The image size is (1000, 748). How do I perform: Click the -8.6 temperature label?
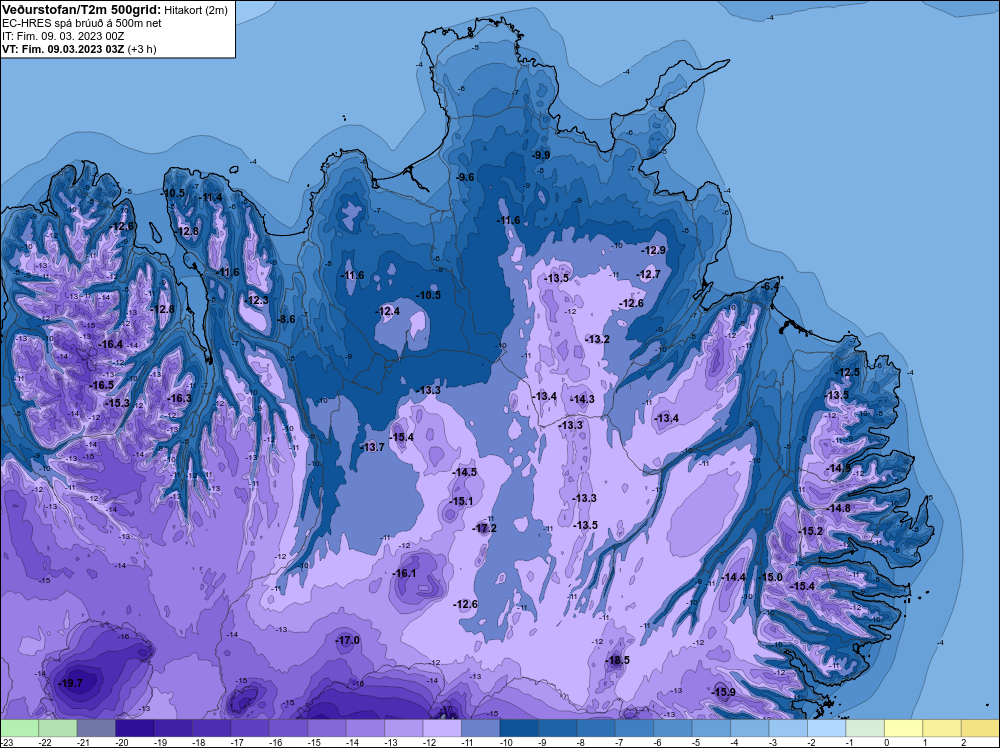(x=286, y=319)
